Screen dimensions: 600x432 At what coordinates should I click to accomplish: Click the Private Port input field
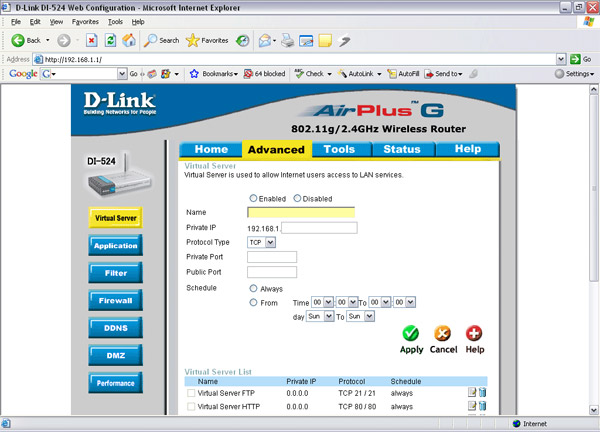271,257
